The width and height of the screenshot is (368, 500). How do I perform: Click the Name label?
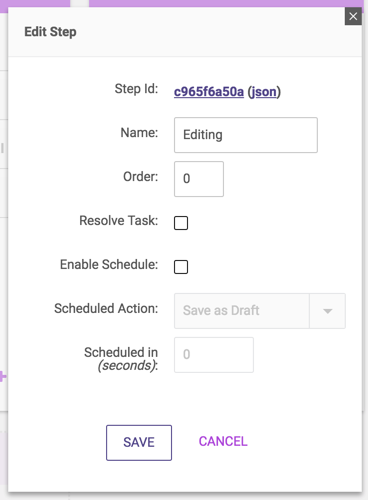(139, 133)
